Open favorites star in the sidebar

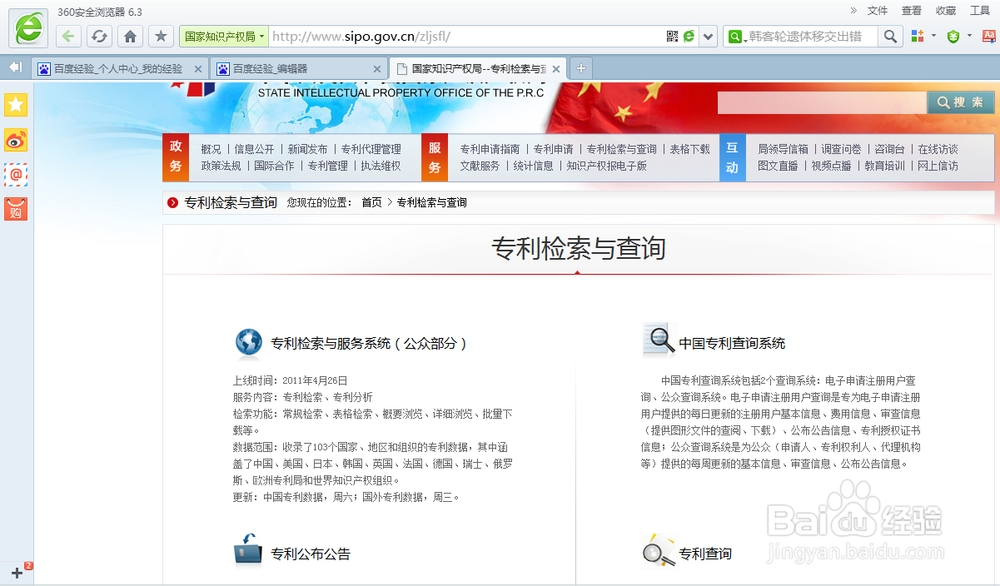tap(16, 105)
